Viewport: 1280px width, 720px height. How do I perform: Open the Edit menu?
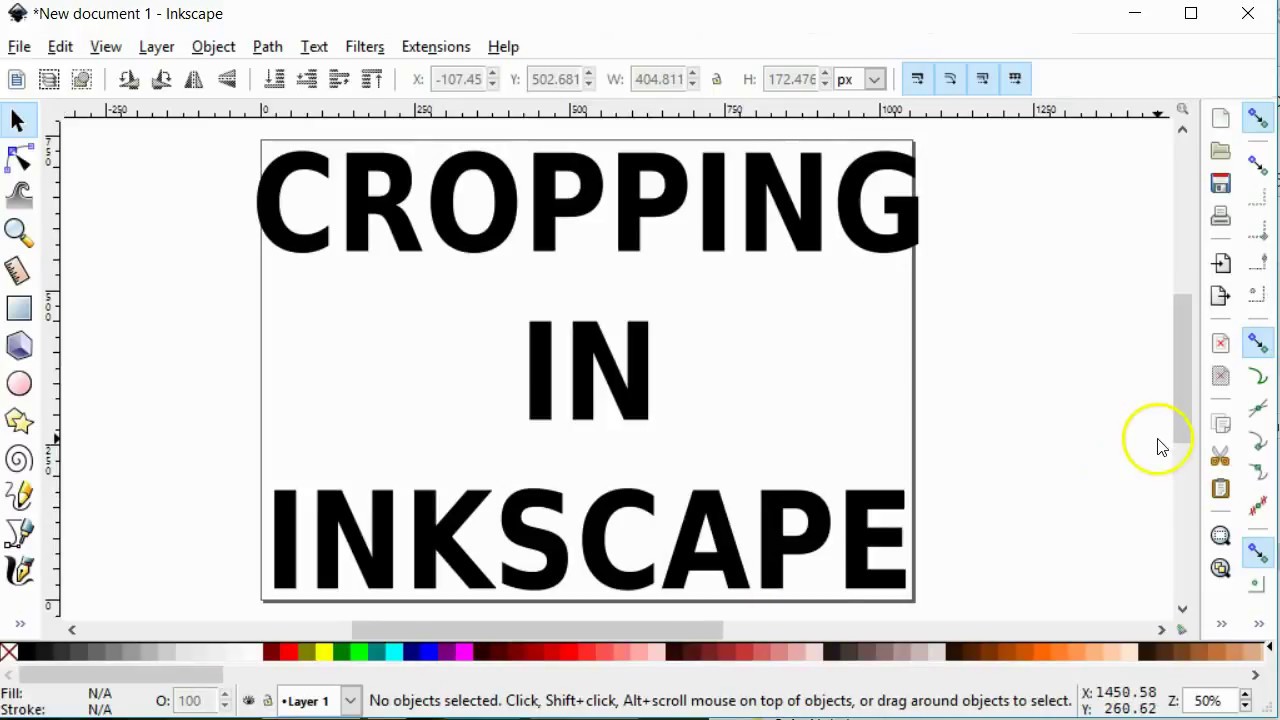pyautogui.click(x=60, y=47)
